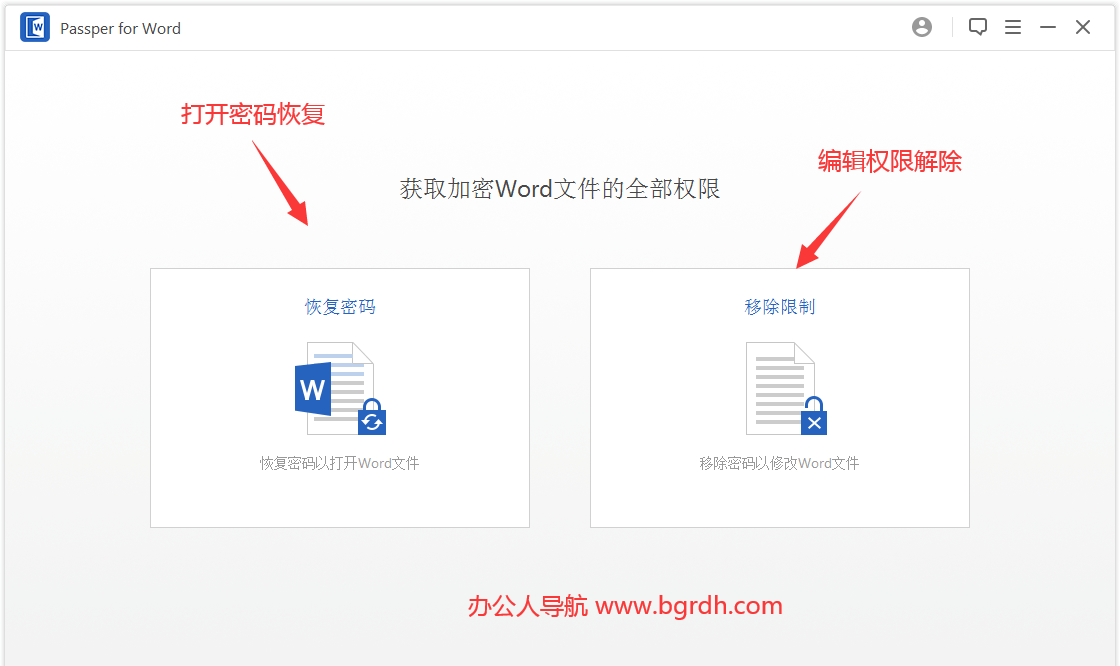Screen dimensions: 1120x666
Task: Click the 办公人导航 red watermark text
Action: 528,606
